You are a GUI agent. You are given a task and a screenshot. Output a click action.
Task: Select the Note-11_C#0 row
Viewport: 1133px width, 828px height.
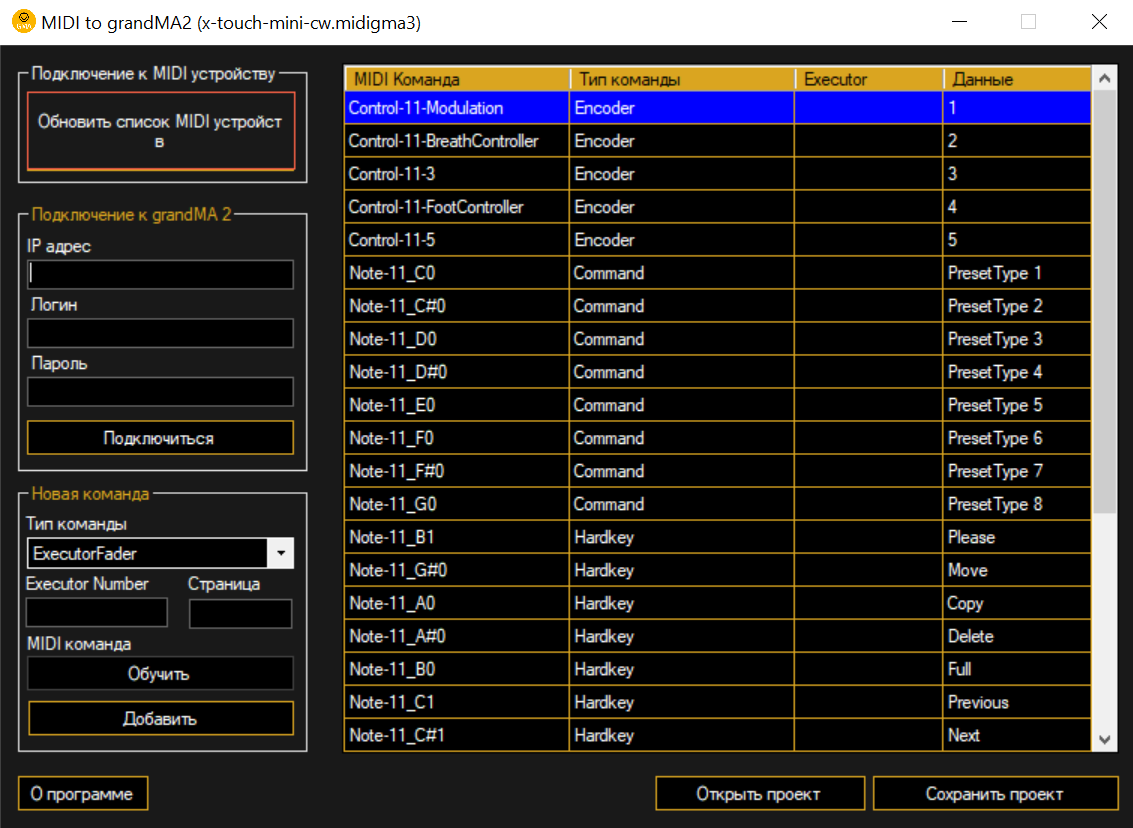point(718,306)
